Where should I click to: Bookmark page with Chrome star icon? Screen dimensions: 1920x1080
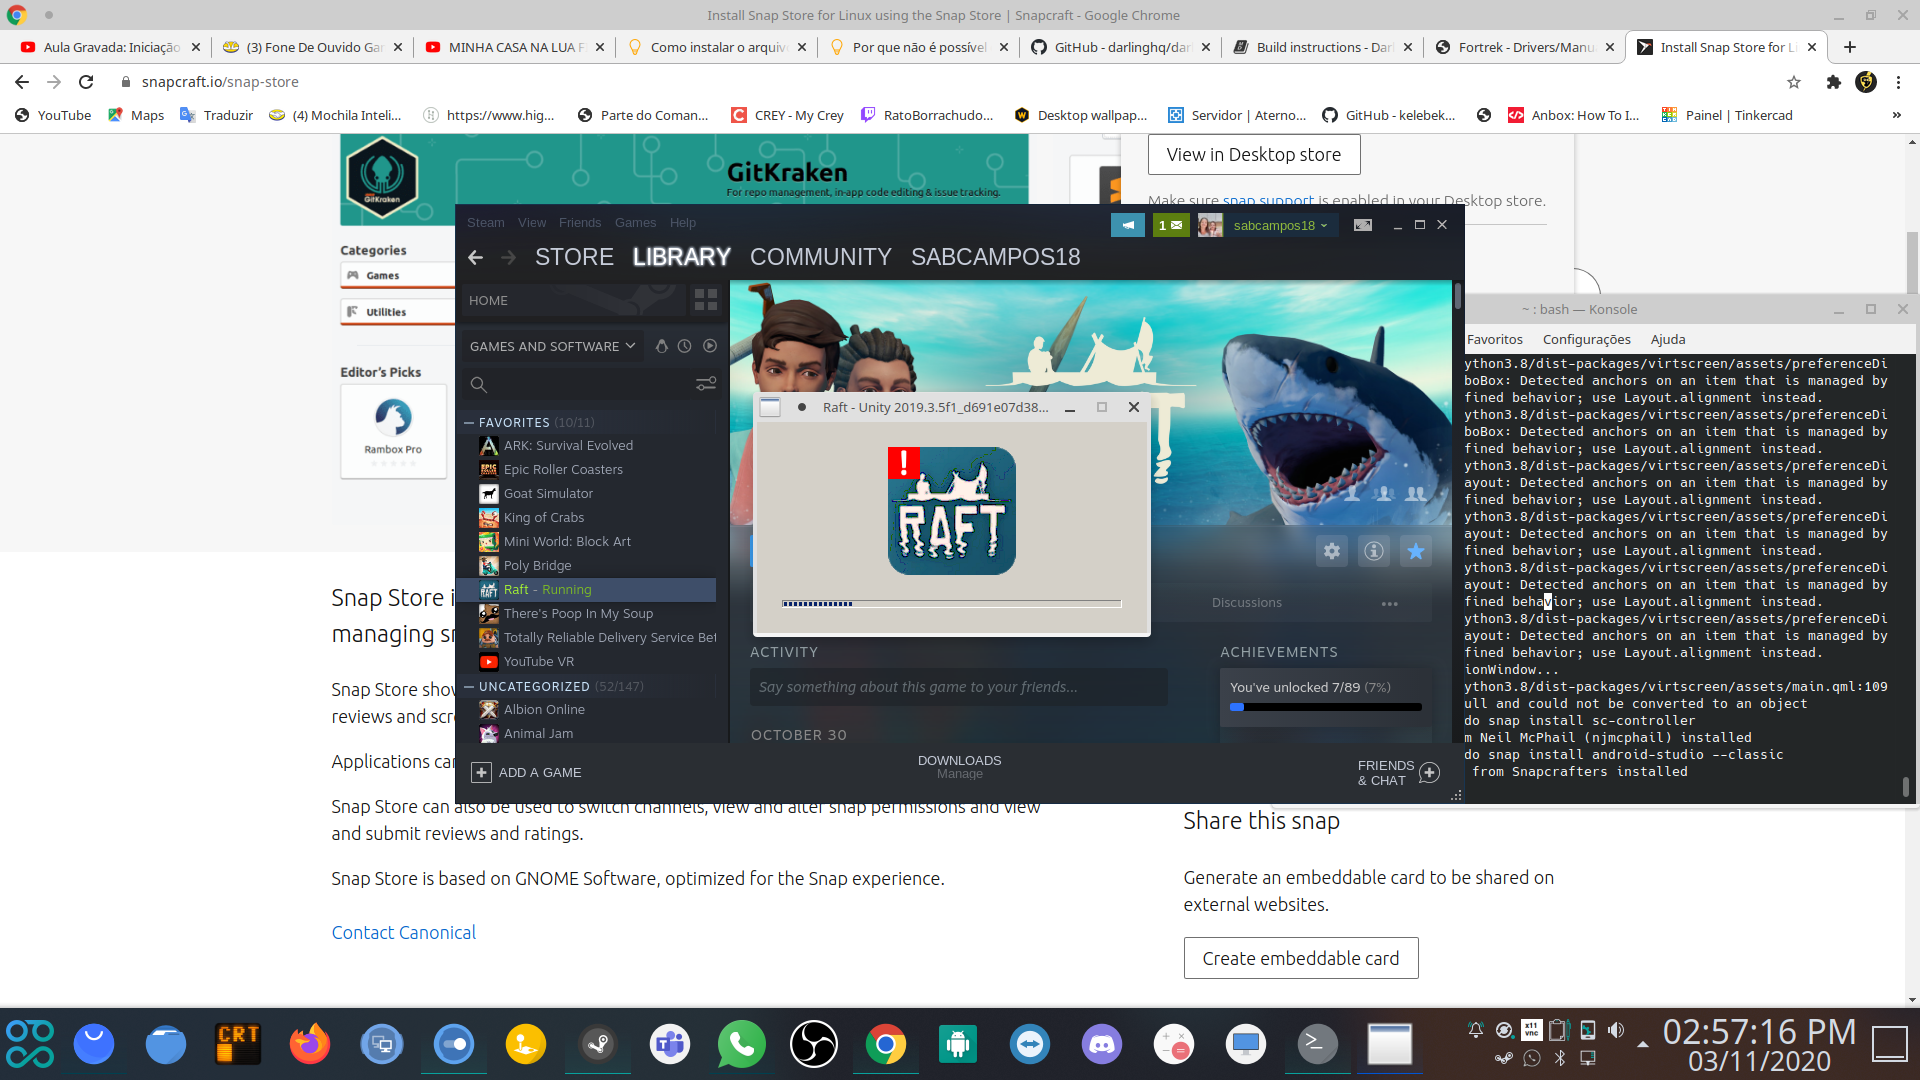click(1794, 82)
